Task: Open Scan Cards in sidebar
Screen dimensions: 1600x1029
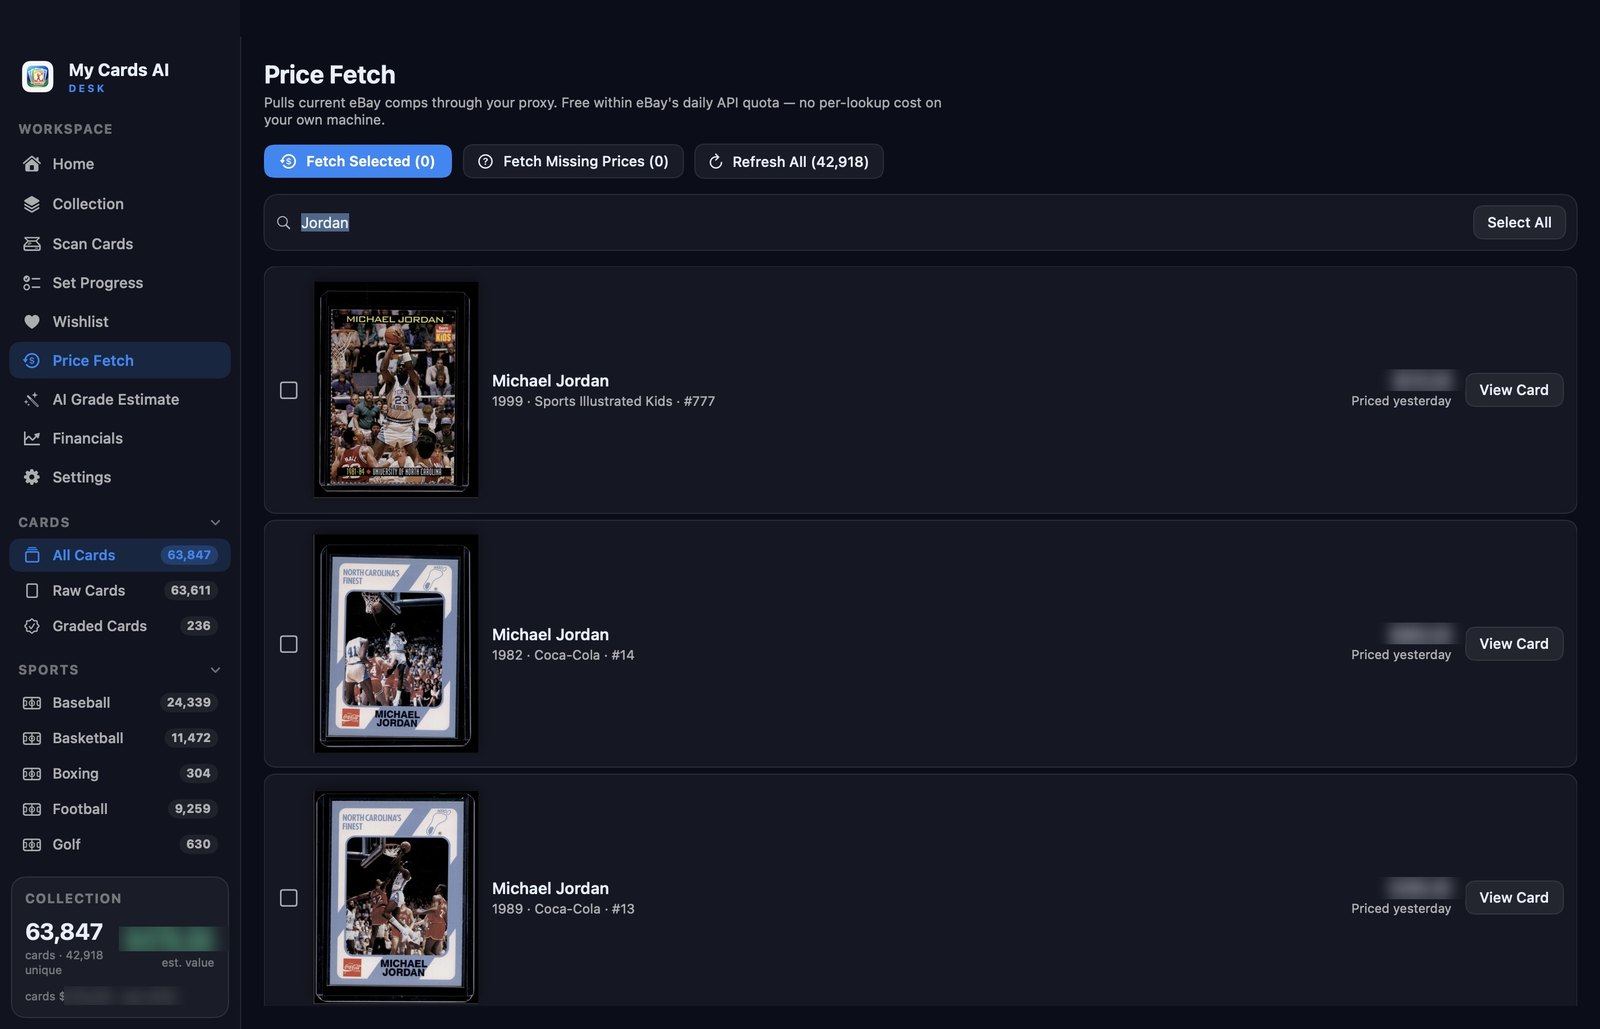Action: [120, 244]
